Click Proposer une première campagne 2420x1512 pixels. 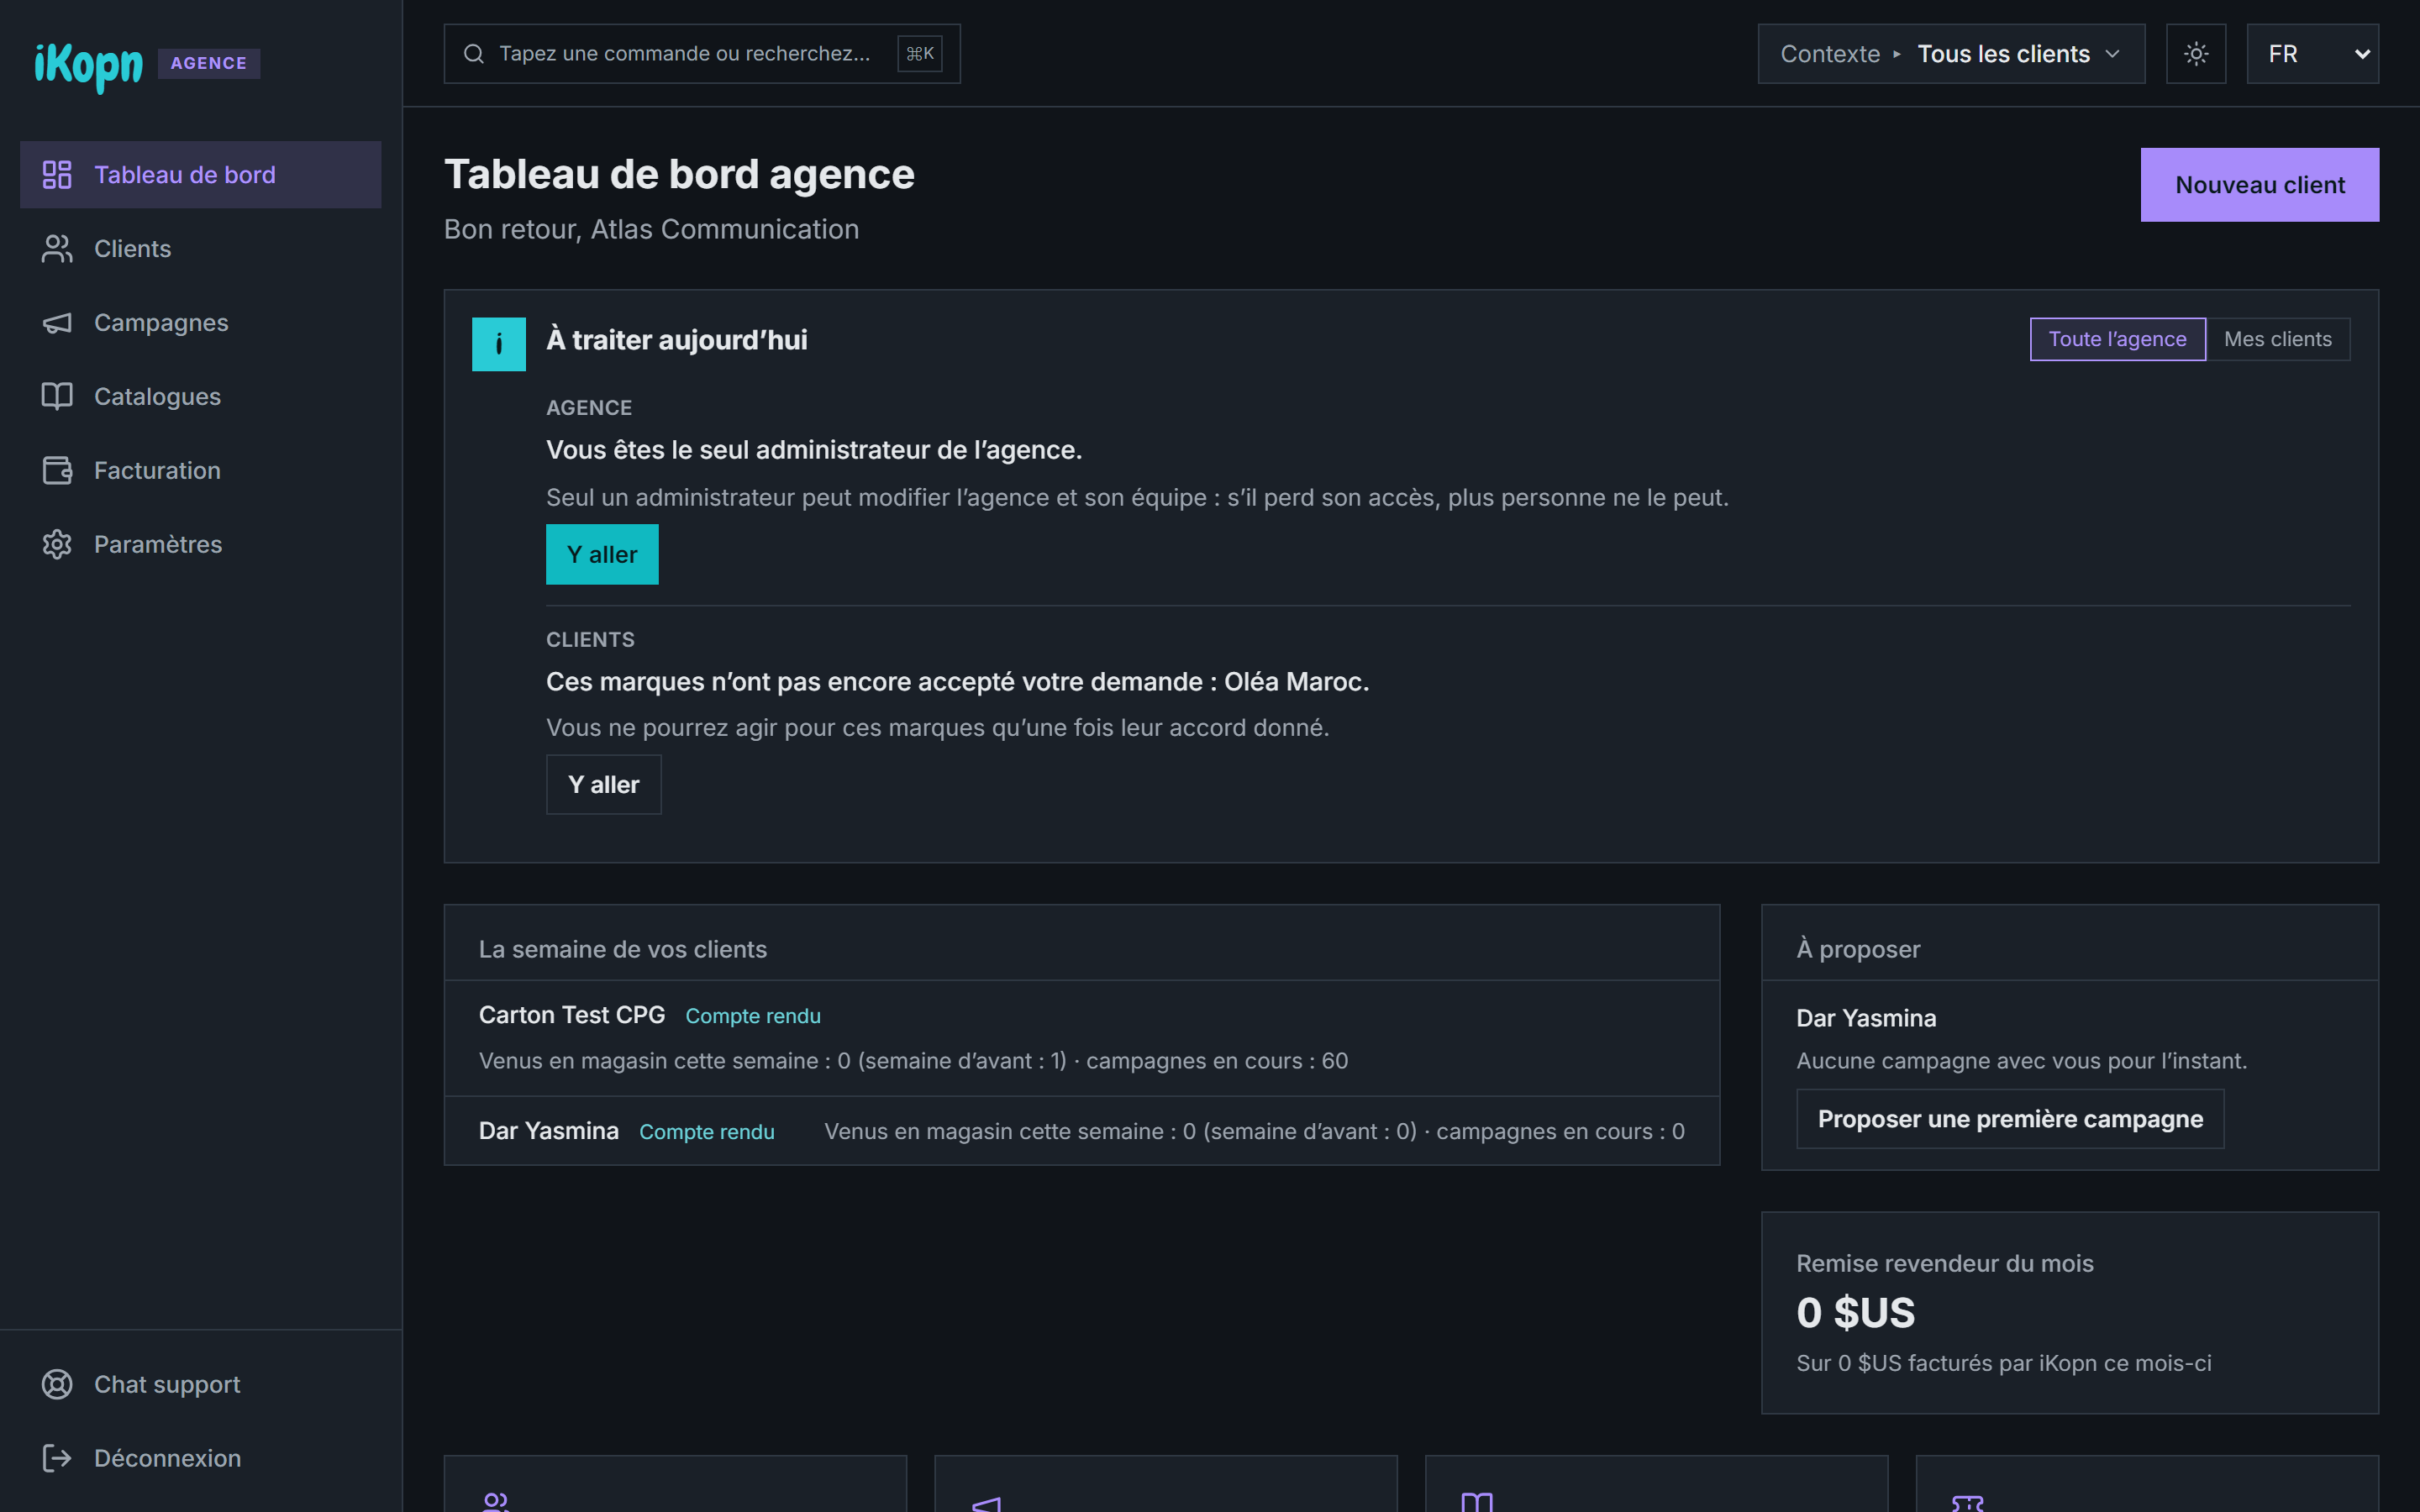point(2010,1119)
